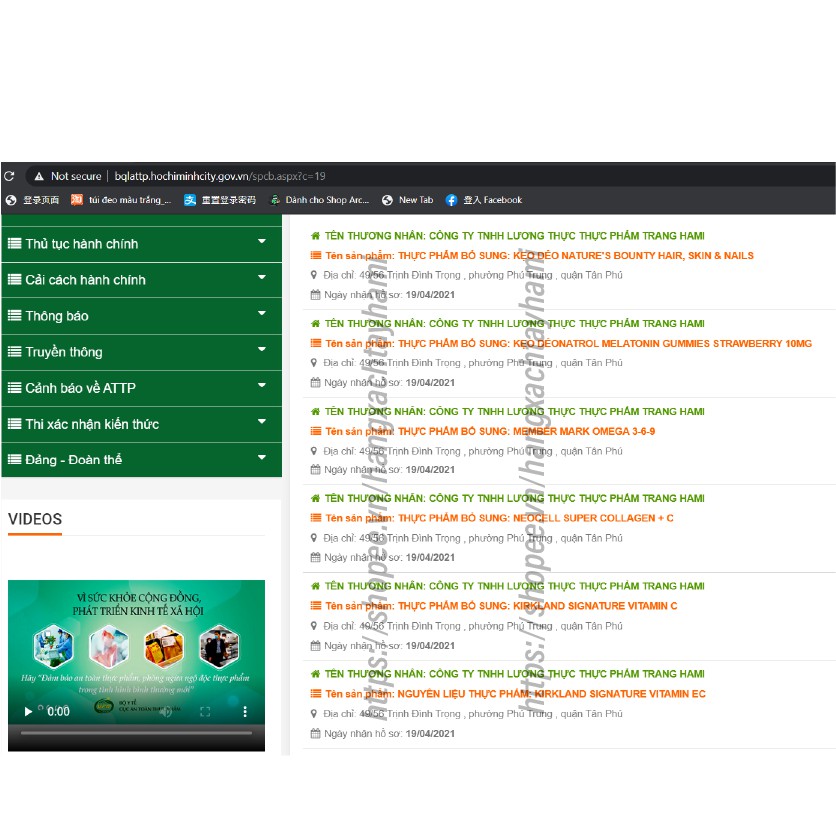Click the address bar URL field

point(220,176)
